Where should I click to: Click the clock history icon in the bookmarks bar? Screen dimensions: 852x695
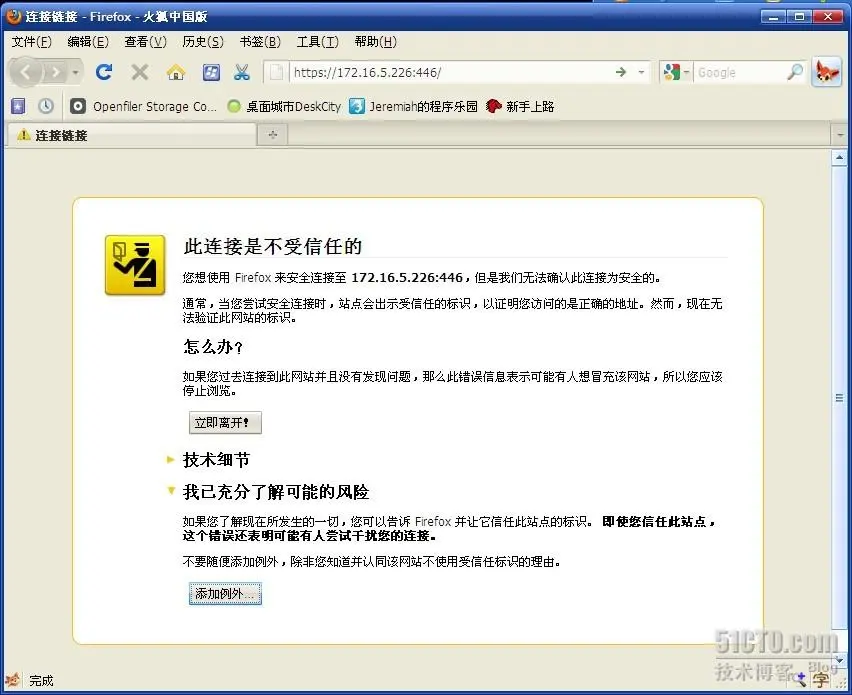coord(46,106)
